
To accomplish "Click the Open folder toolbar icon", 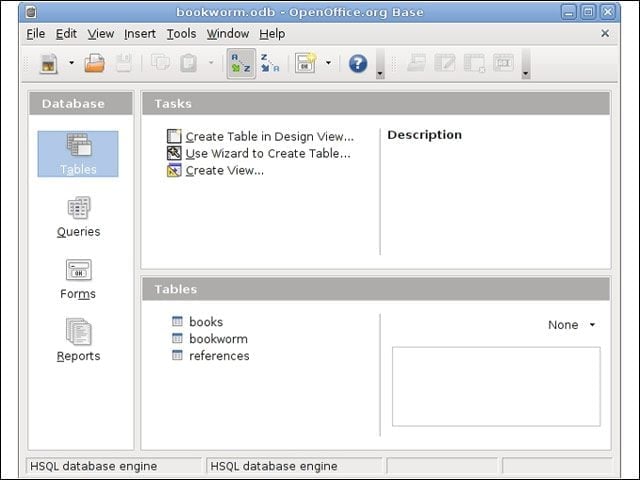I will point(95,63).
